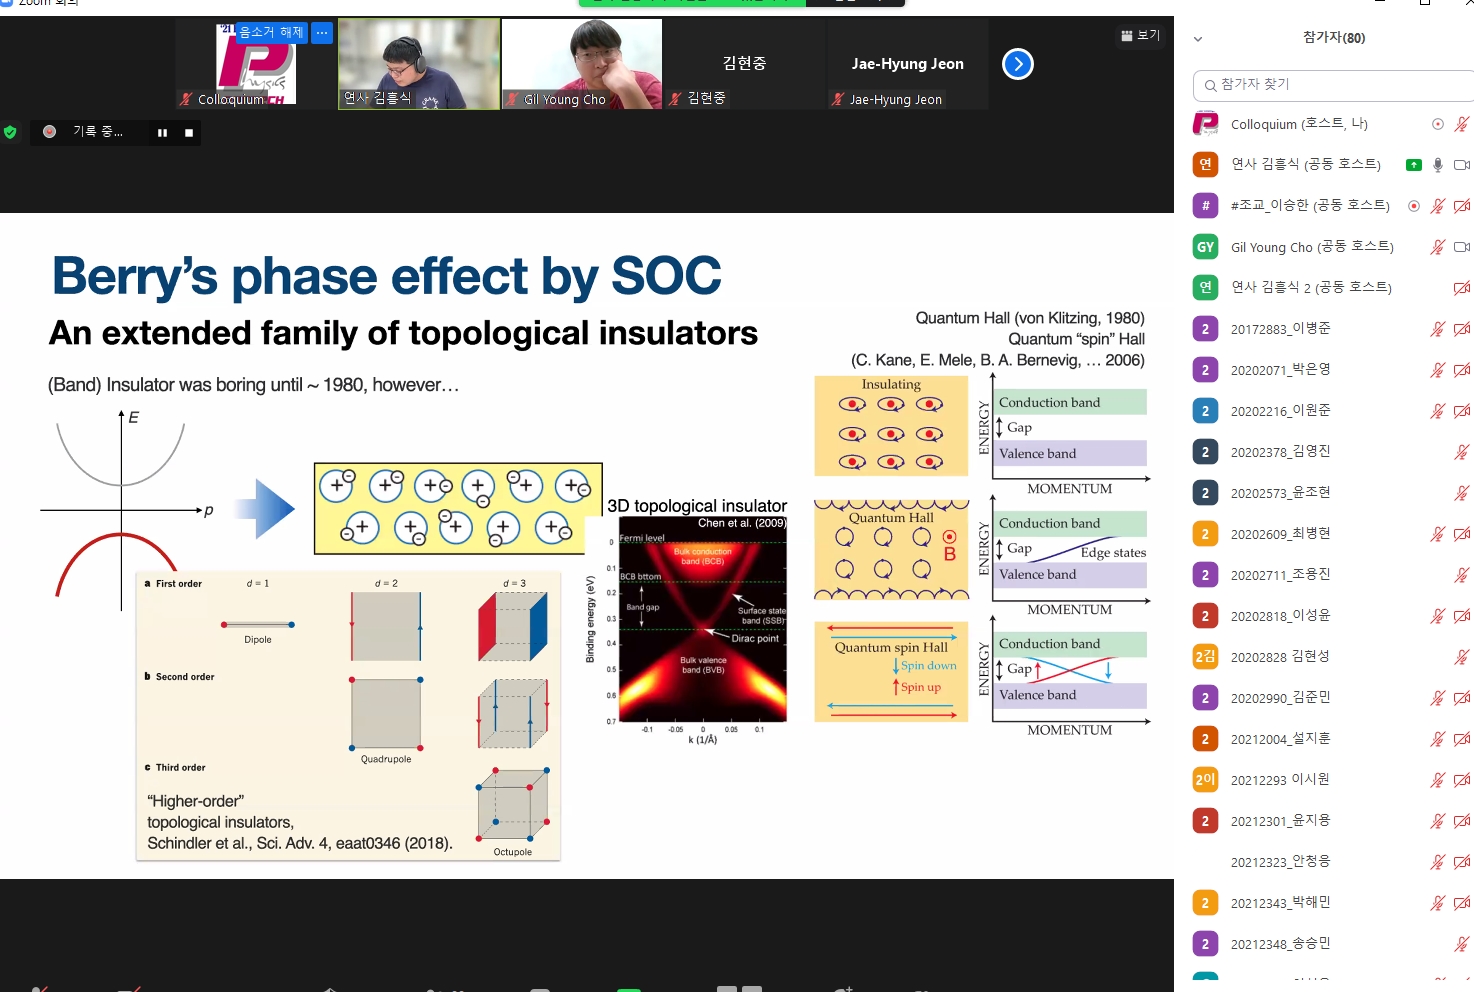Viewport: 1474px width, 992px height.
Task: Open more options on Colloquium video tile
Action: (x=322, y=33)
